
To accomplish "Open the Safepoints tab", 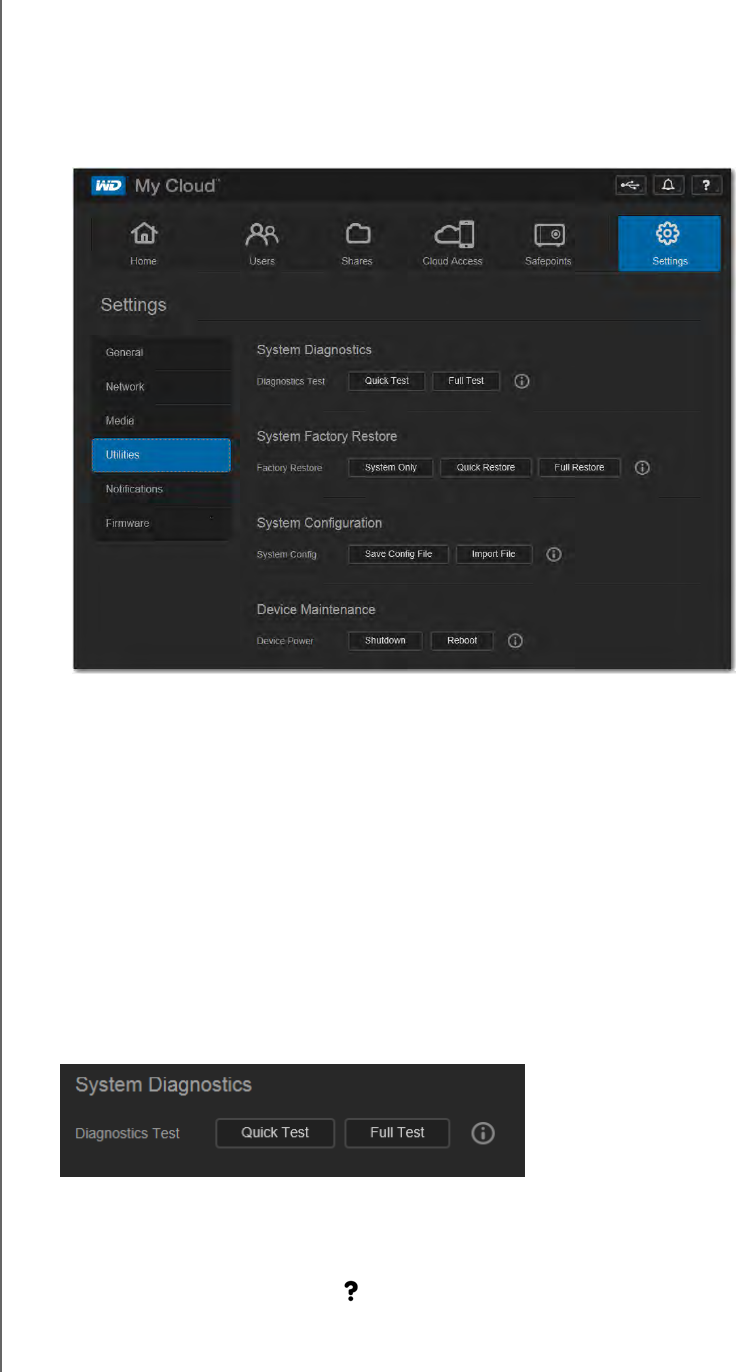I will (x=549, y=244).
